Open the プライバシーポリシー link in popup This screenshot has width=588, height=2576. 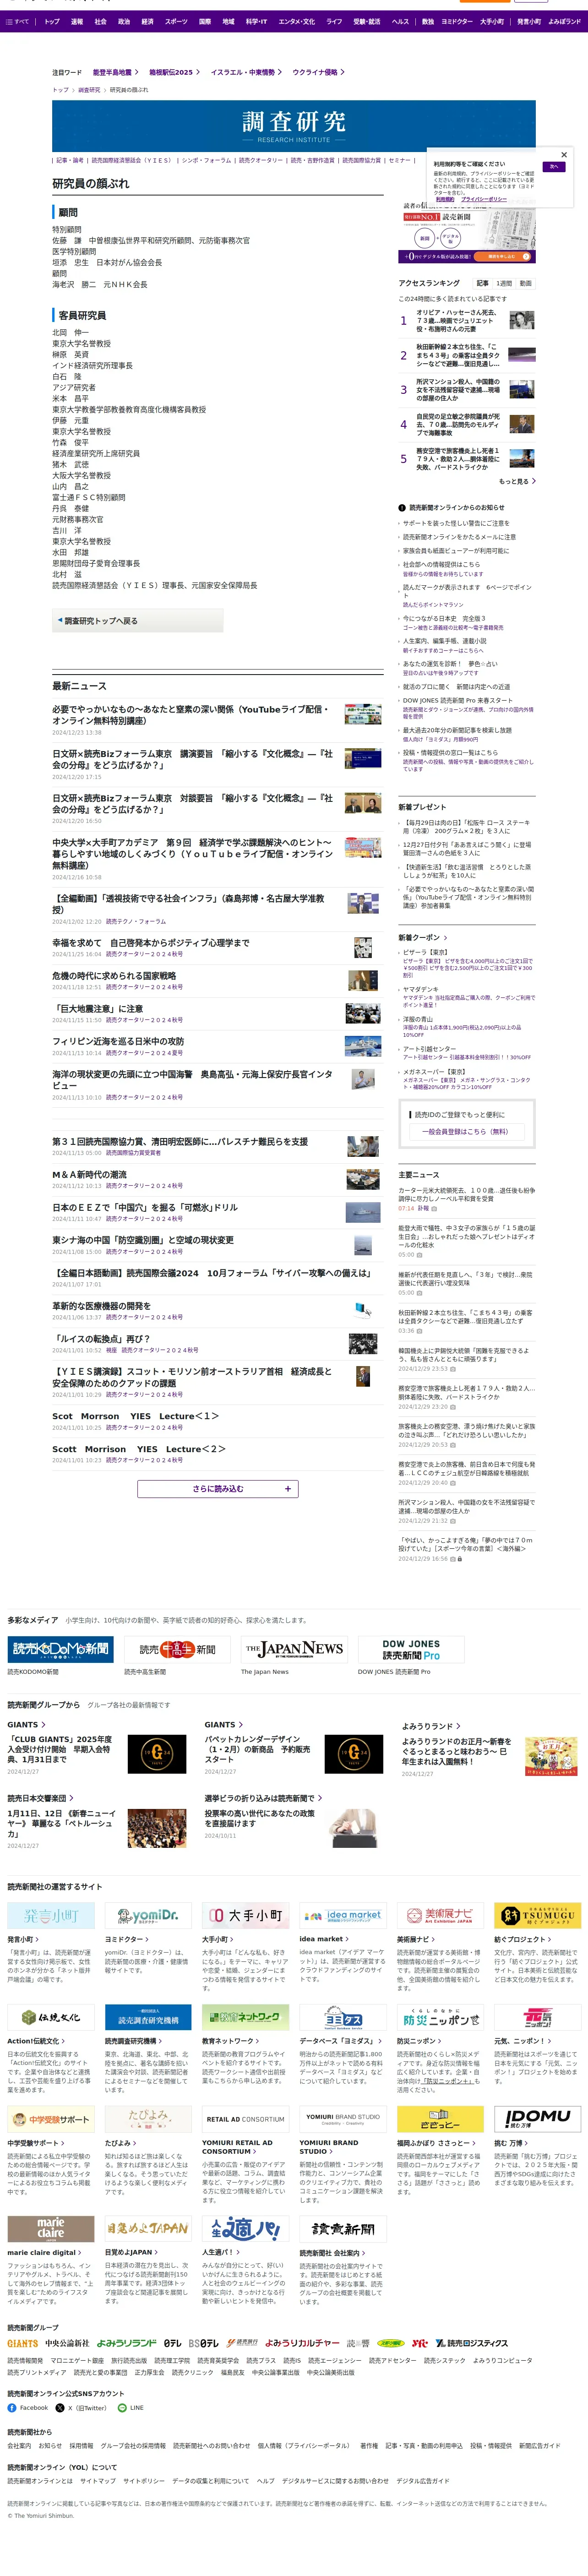click(483, 199)
